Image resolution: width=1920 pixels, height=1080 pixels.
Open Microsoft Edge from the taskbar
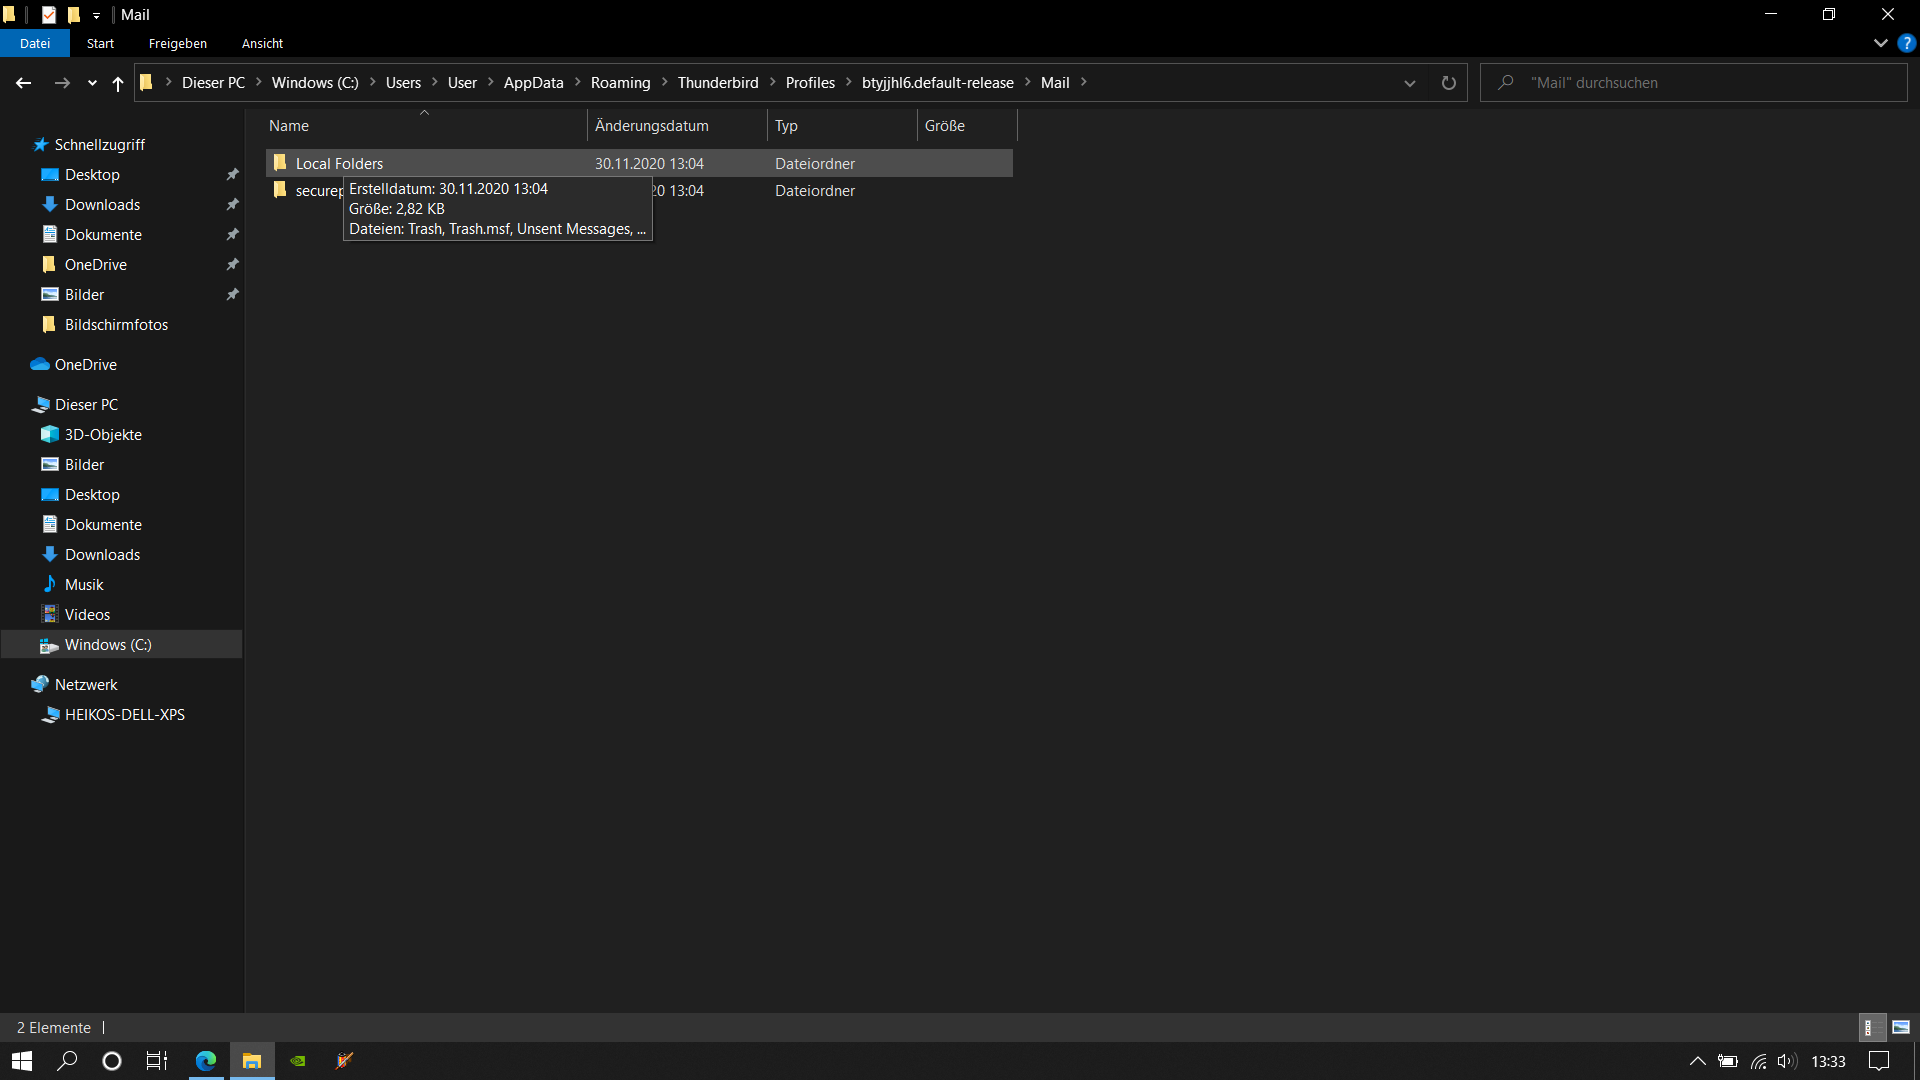click(206, 1061)
